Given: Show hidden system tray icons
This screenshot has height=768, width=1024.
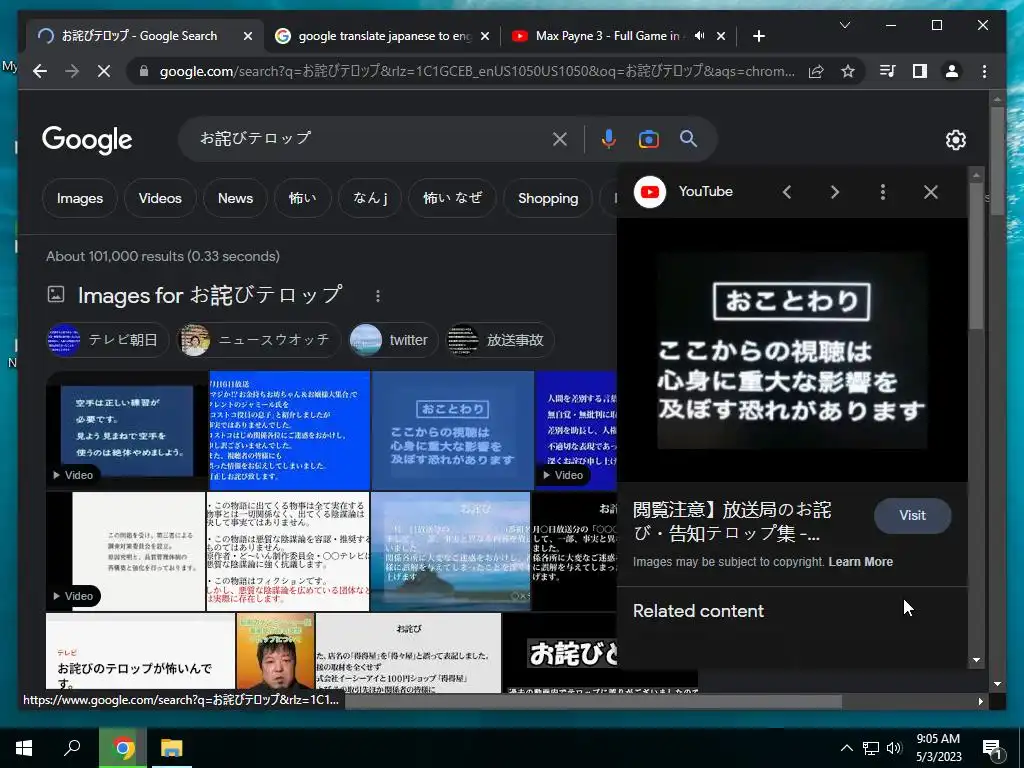Looking at the screenshot, I should [x=846, y=748].
